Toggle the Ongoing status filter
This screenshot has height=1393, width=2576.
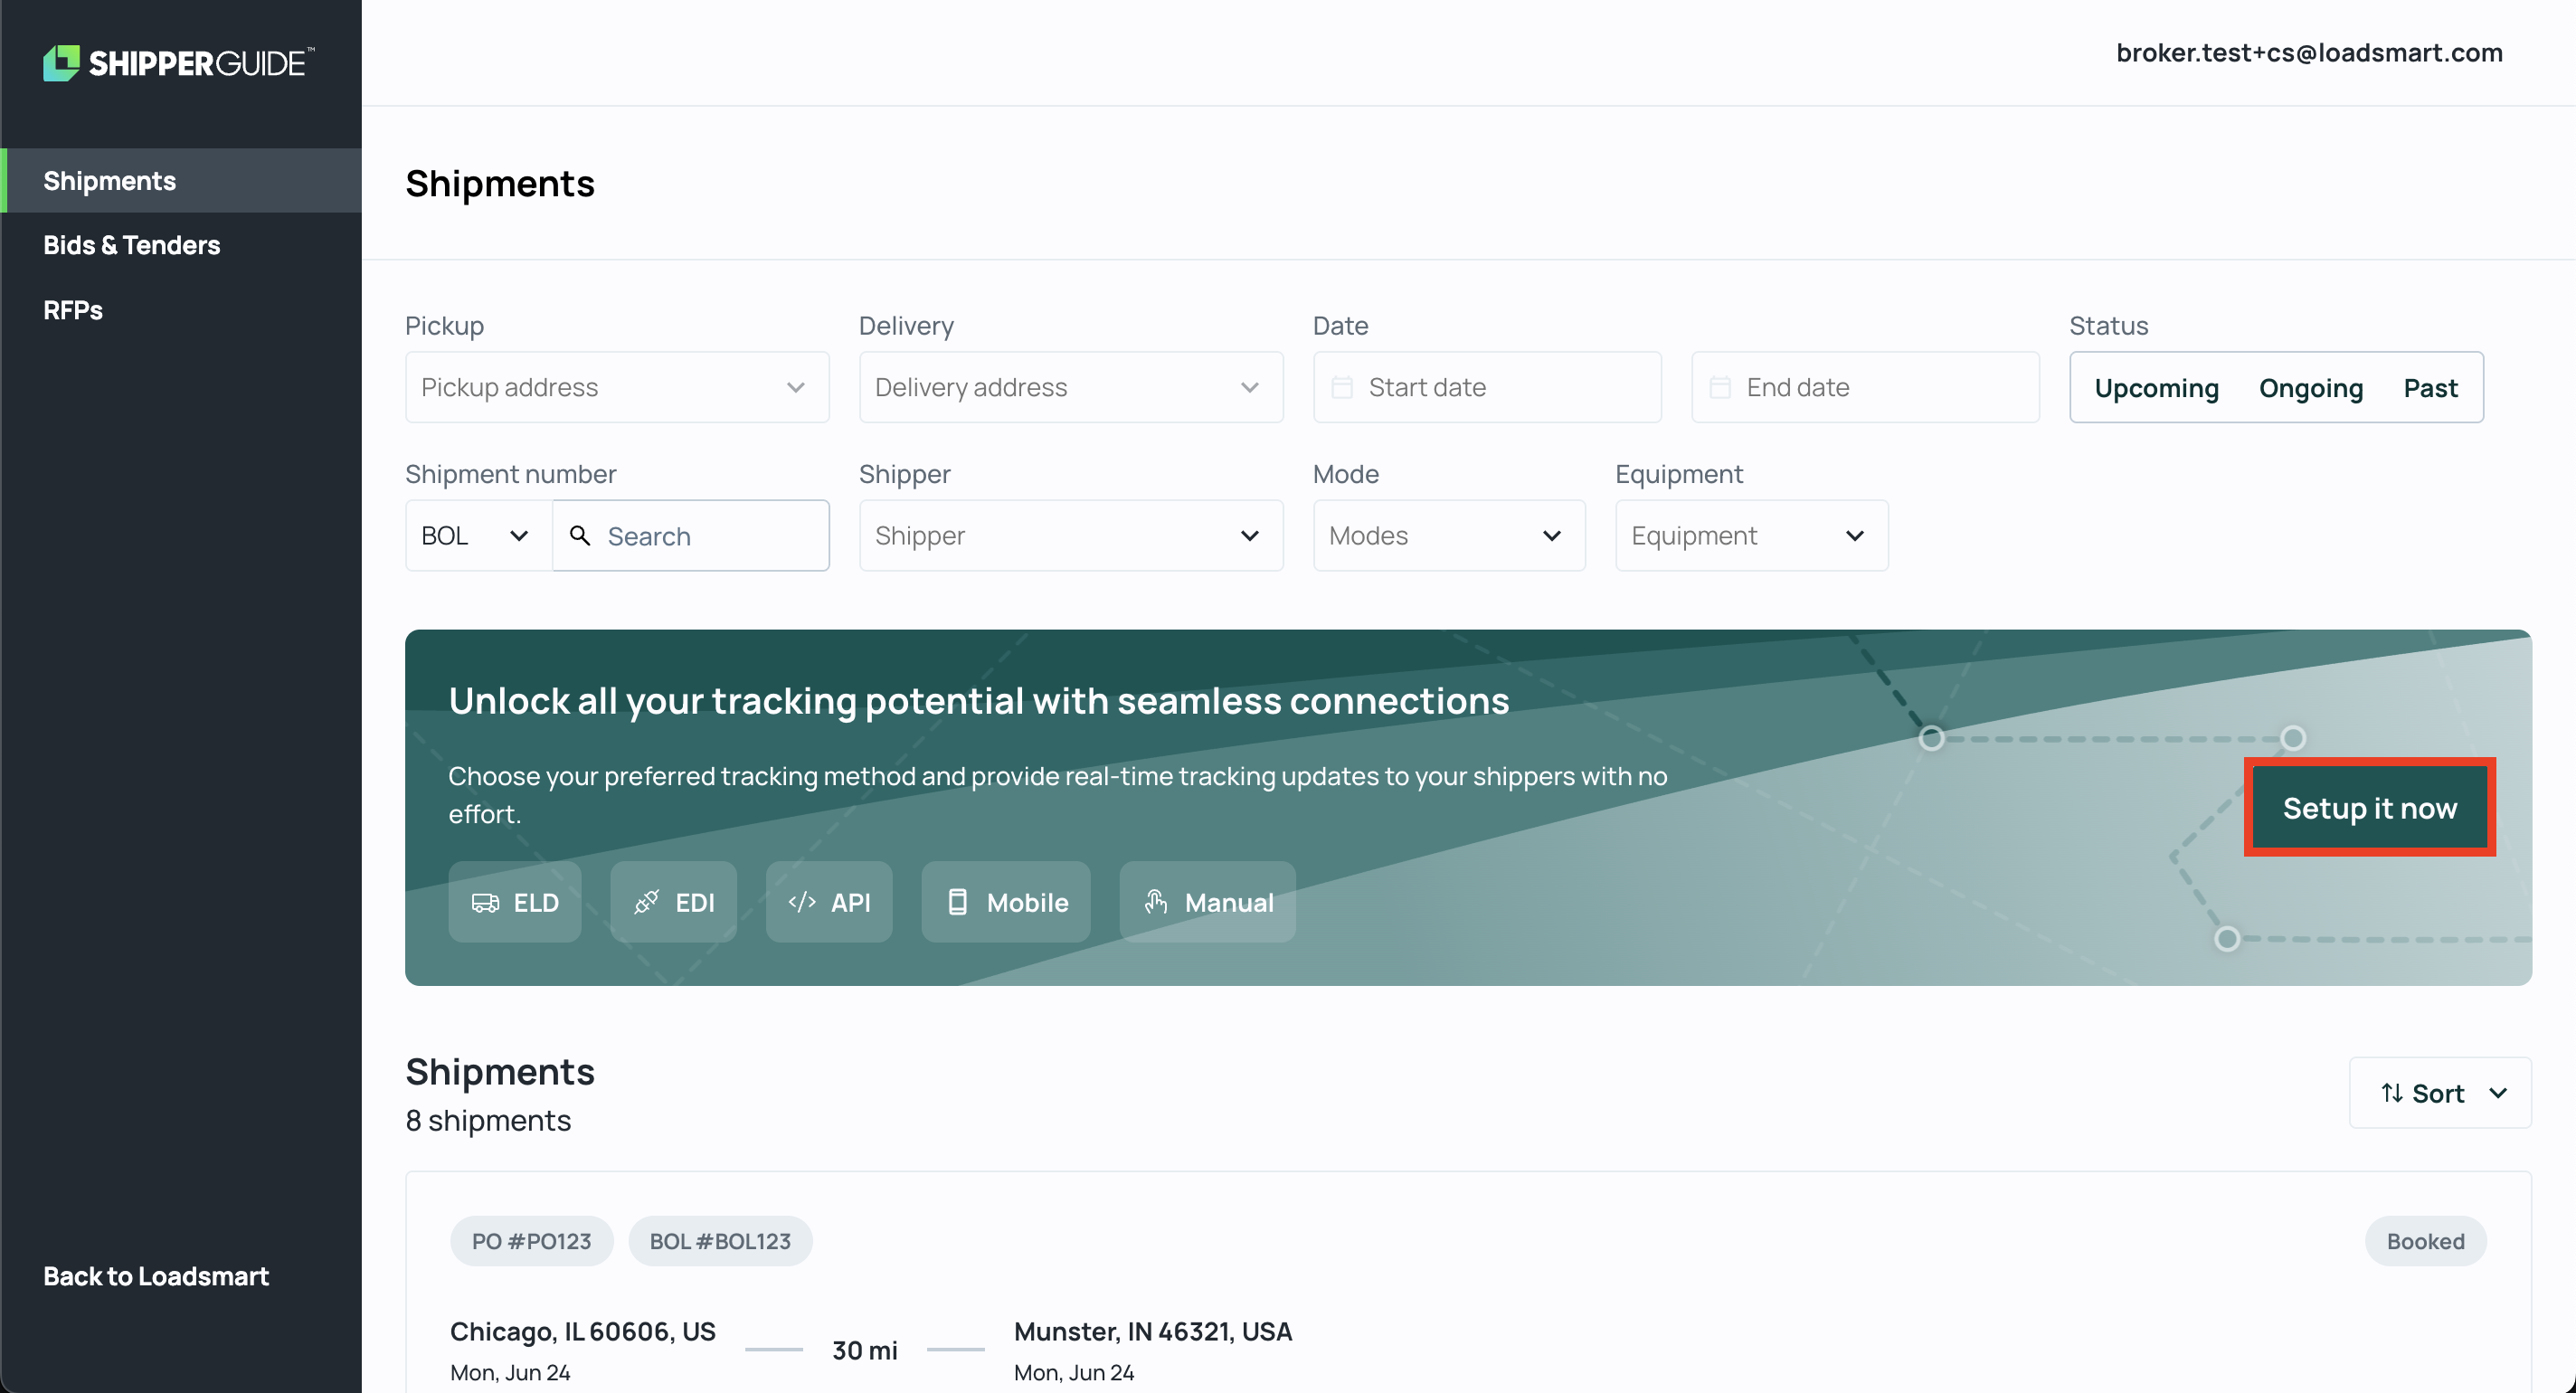tap(2310, 387)
